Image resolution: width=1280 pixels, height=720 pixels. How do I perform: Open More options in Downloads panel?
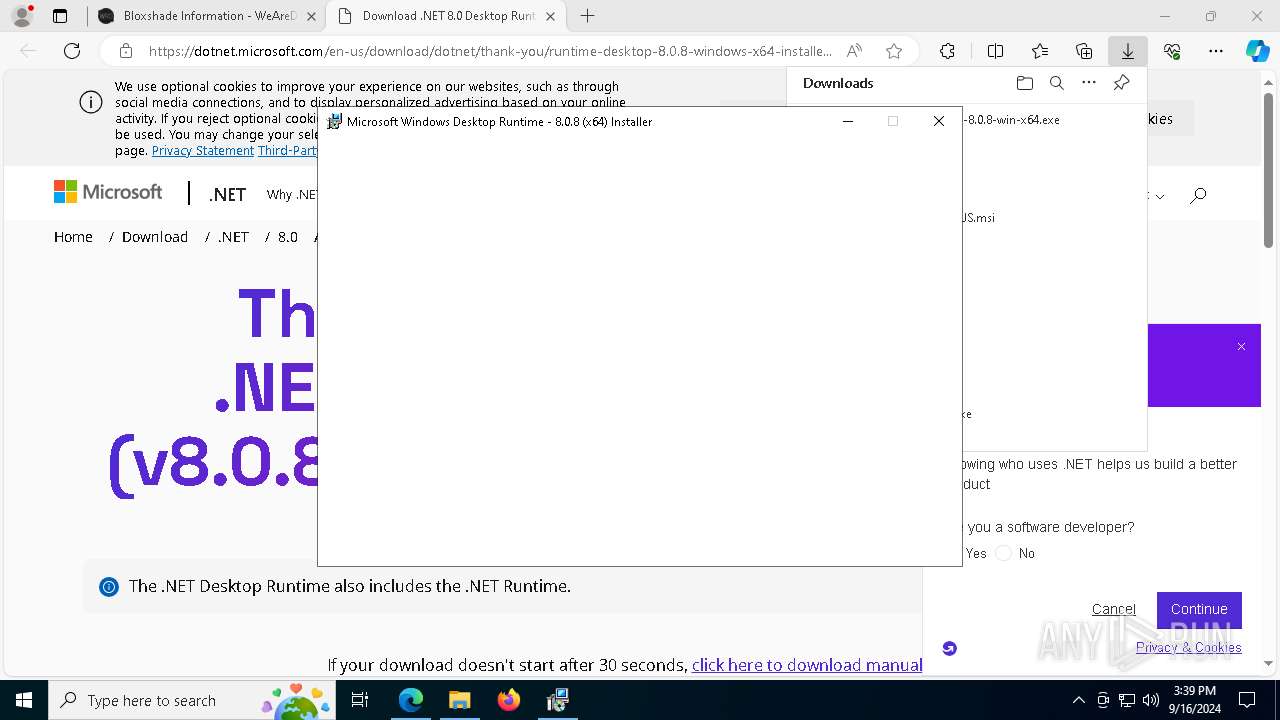[x=1089, y=83]
